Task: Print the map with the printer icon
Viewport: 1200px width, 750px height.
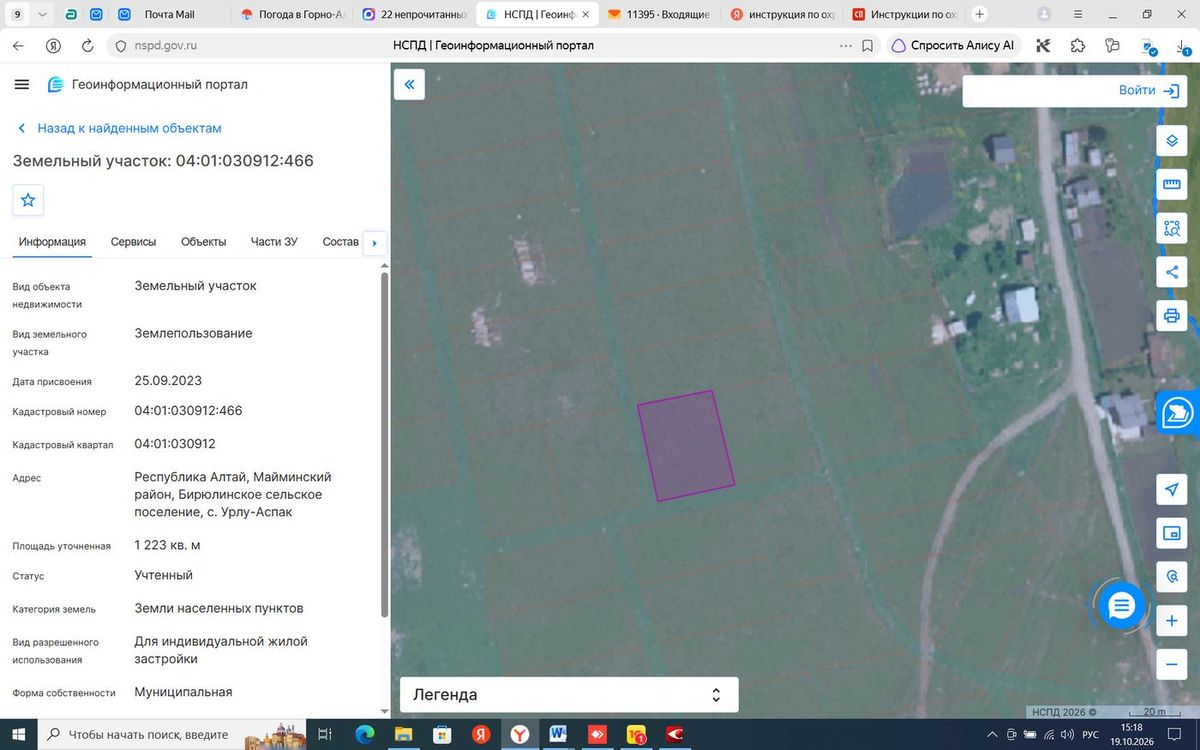Action: (x=1172, y=317)
